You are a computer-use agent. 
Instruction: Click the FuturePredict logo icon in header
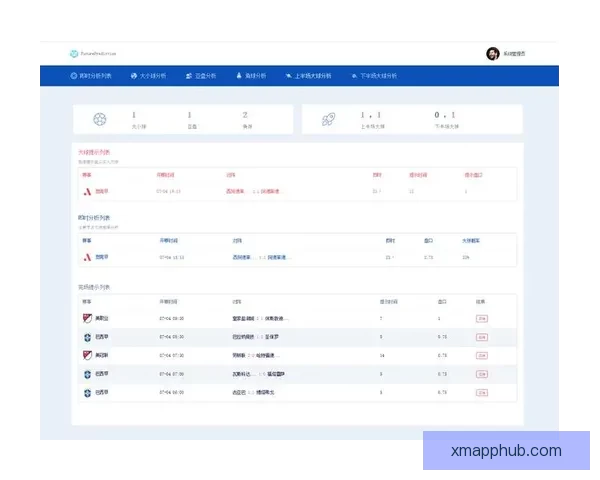(x=73, y=53)
